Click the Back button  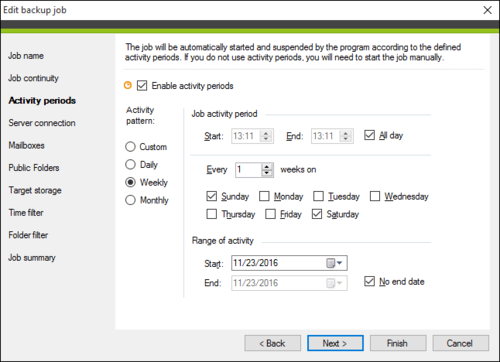click(x=273, y=343)
